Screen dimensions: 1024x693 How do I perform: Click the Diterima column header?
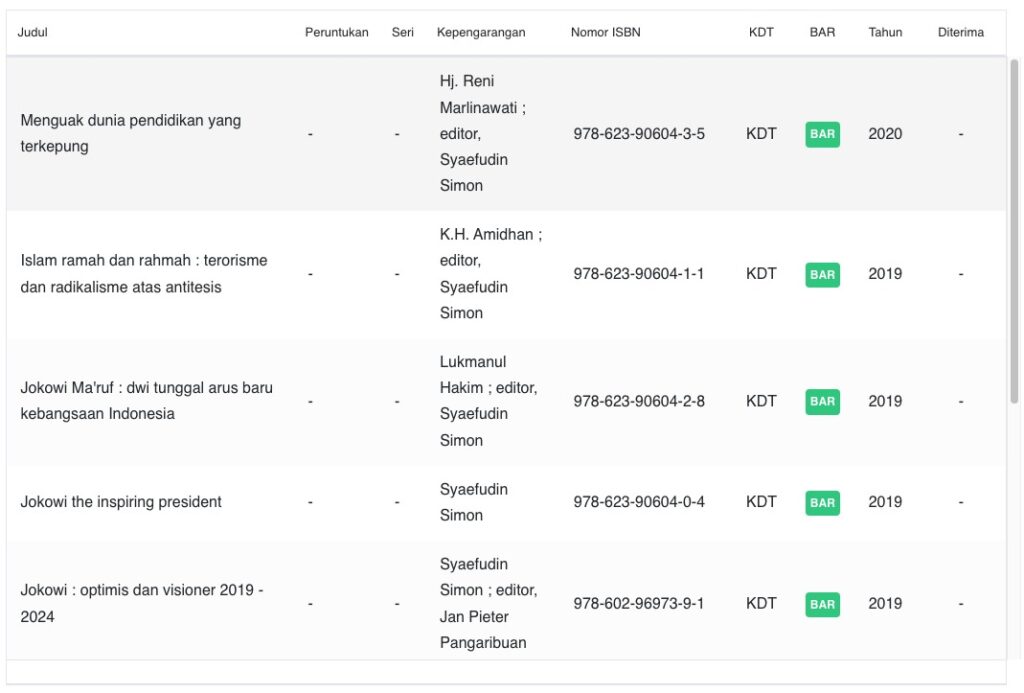960,32
